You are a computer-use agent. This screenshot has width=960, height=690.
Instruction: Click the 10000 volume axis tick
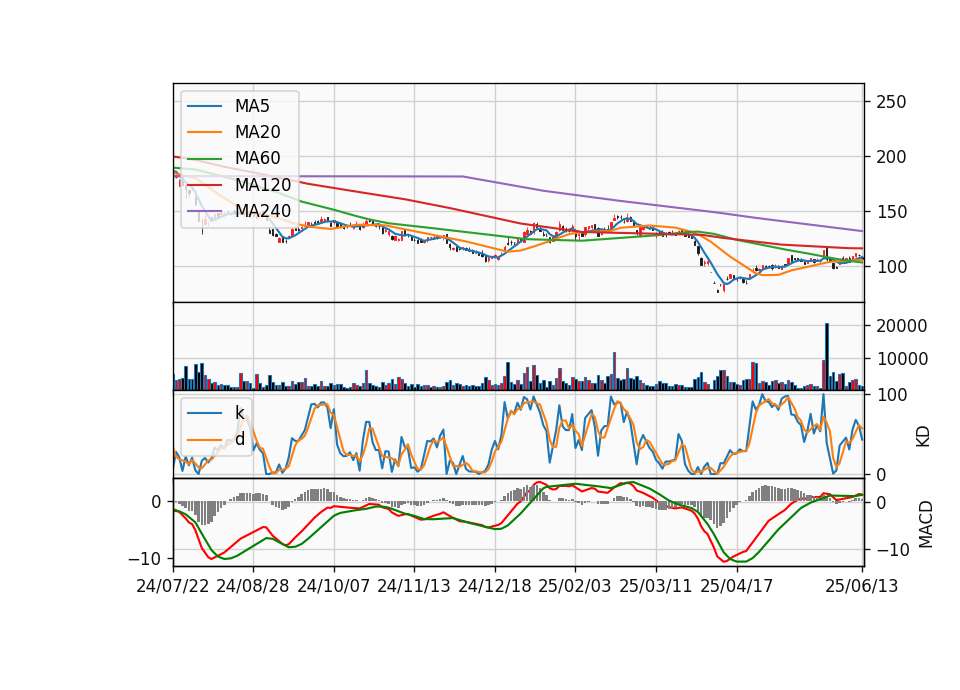[x=901, y=359]
